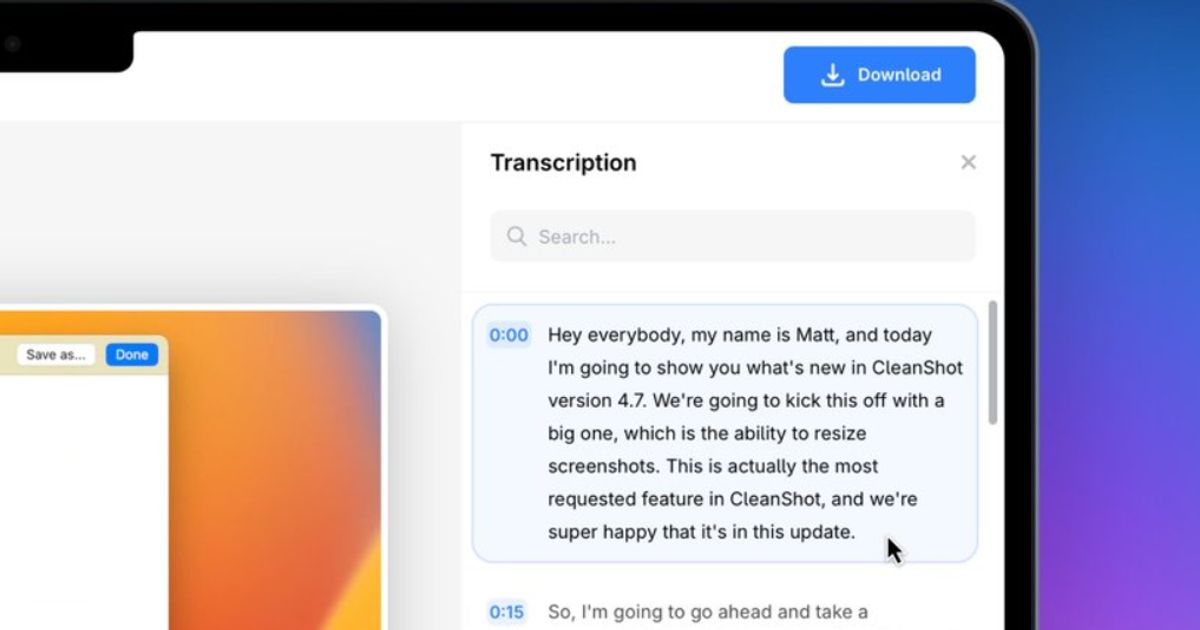Click the Save as... button in preview
This screenshot has height=630, width=1200.
tap(55, 355)
